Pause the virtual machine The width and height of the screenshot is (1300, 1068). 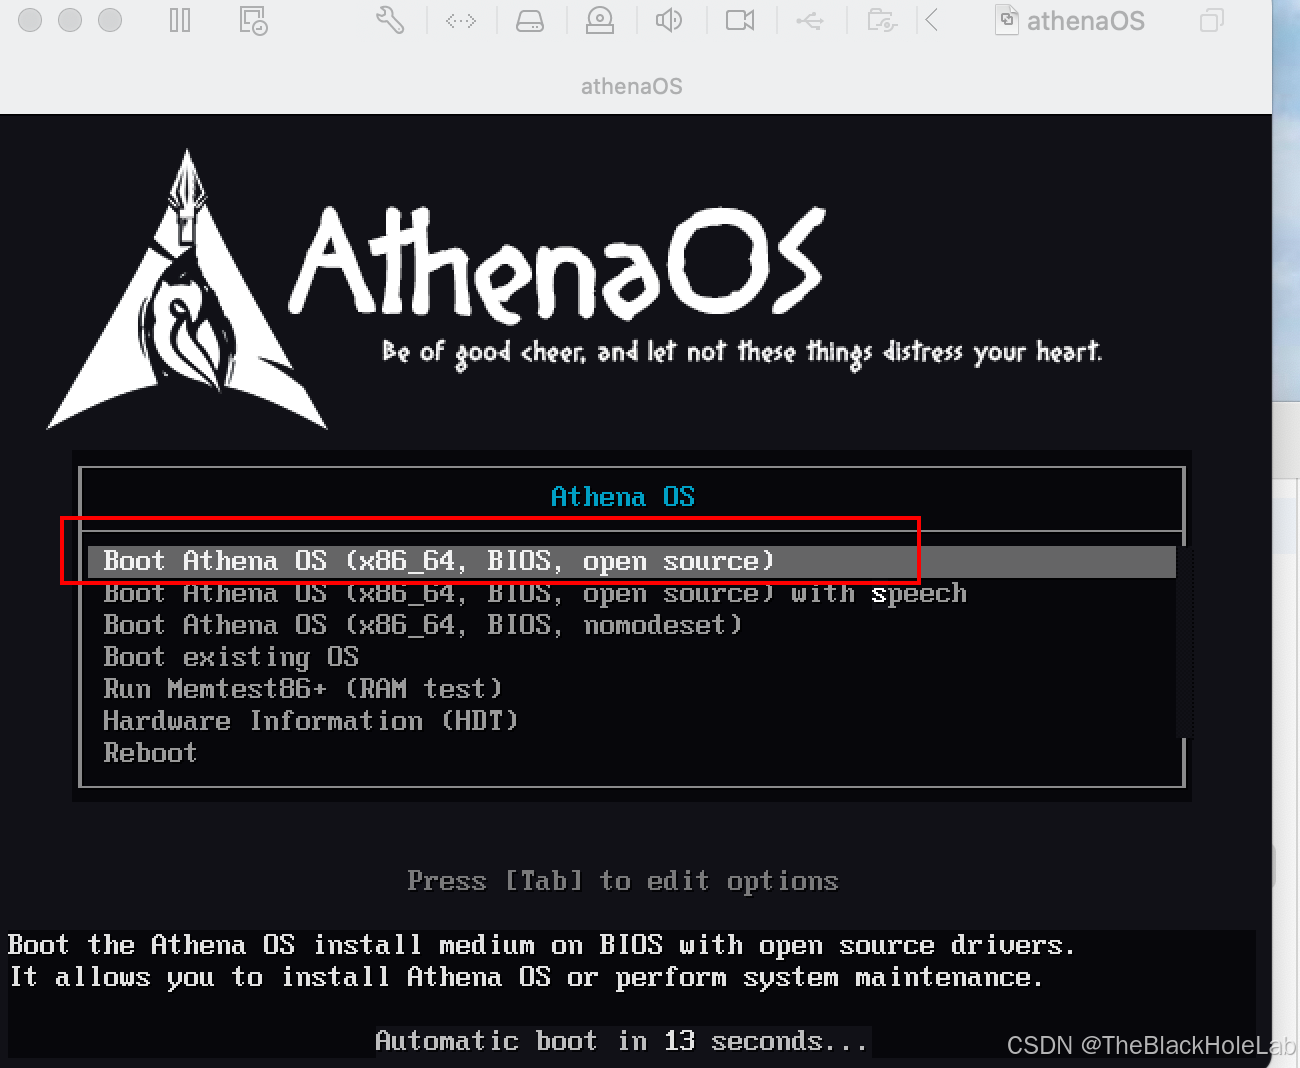180,20
